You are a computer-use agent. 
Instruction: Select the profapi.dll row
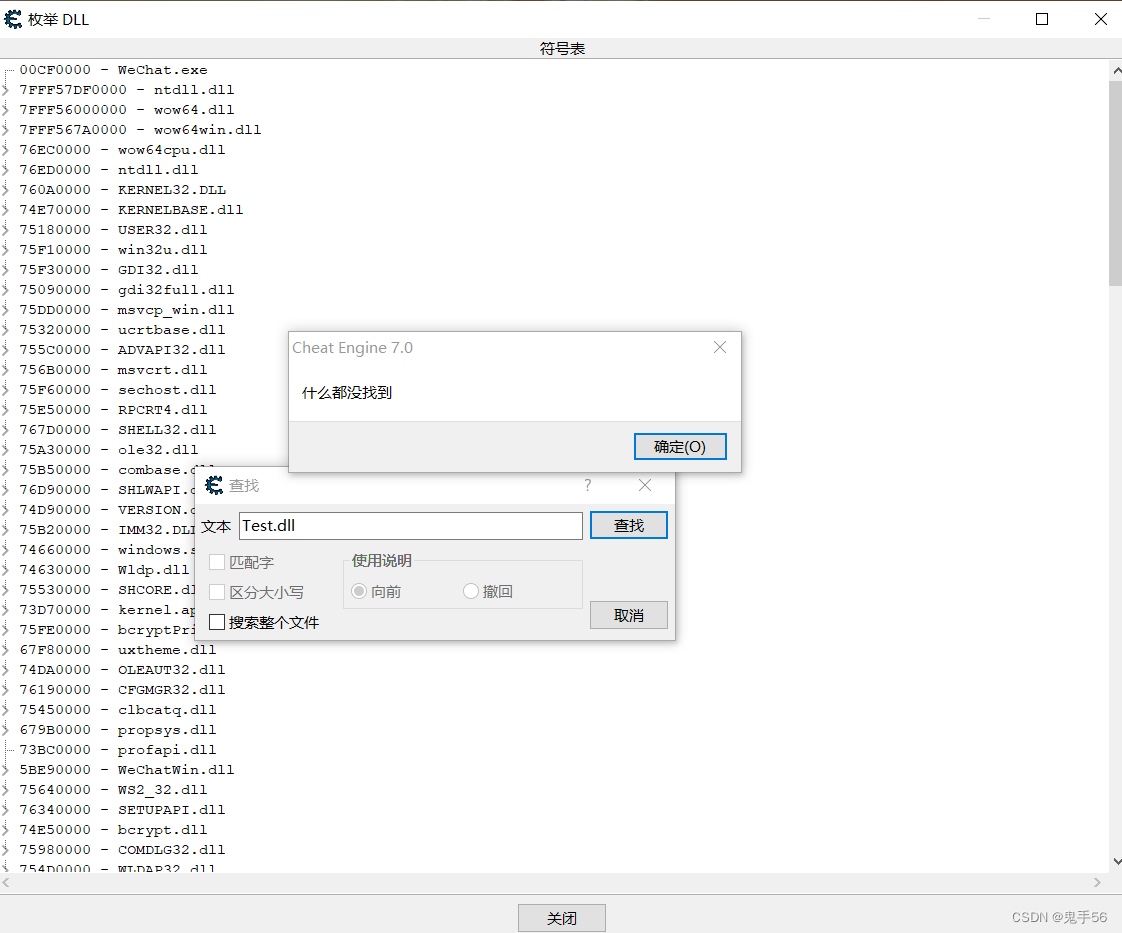pyautogui.click(x=117, y=750)
